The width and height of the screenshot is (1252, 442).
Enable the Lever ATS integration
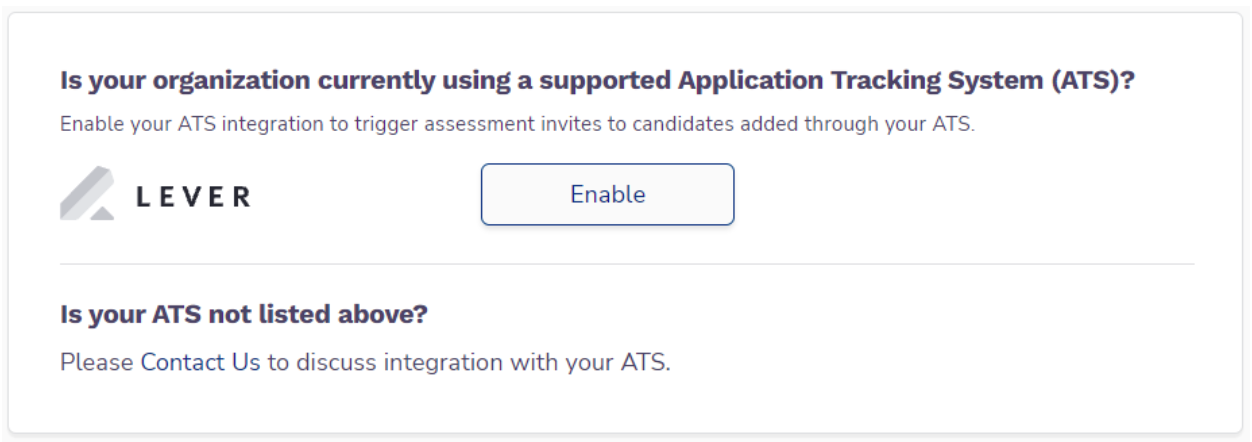tap(607, 194)
